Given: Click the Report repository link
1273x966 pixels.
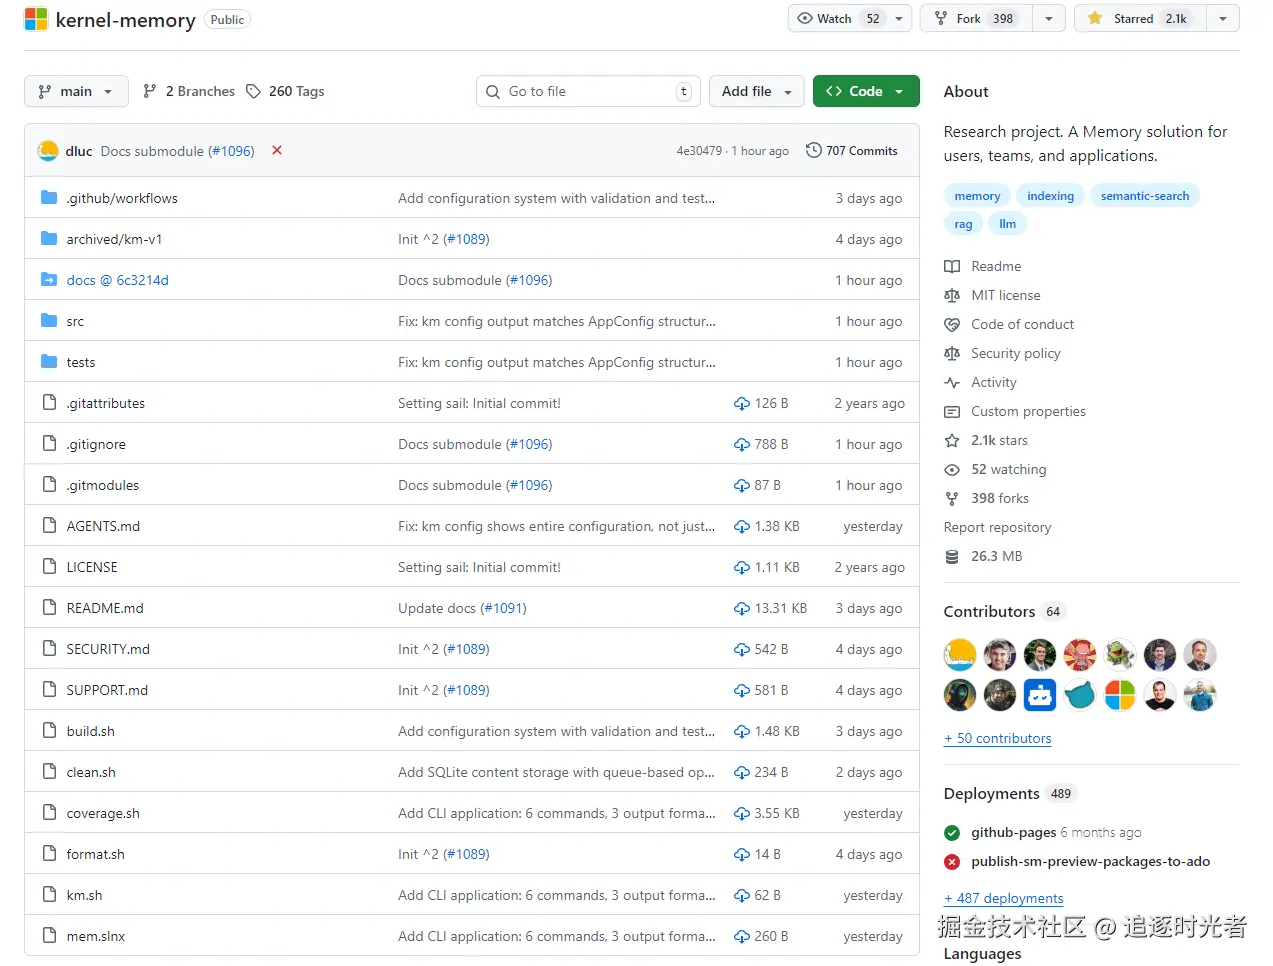Looking at the screenshot, I should point(997,527).
